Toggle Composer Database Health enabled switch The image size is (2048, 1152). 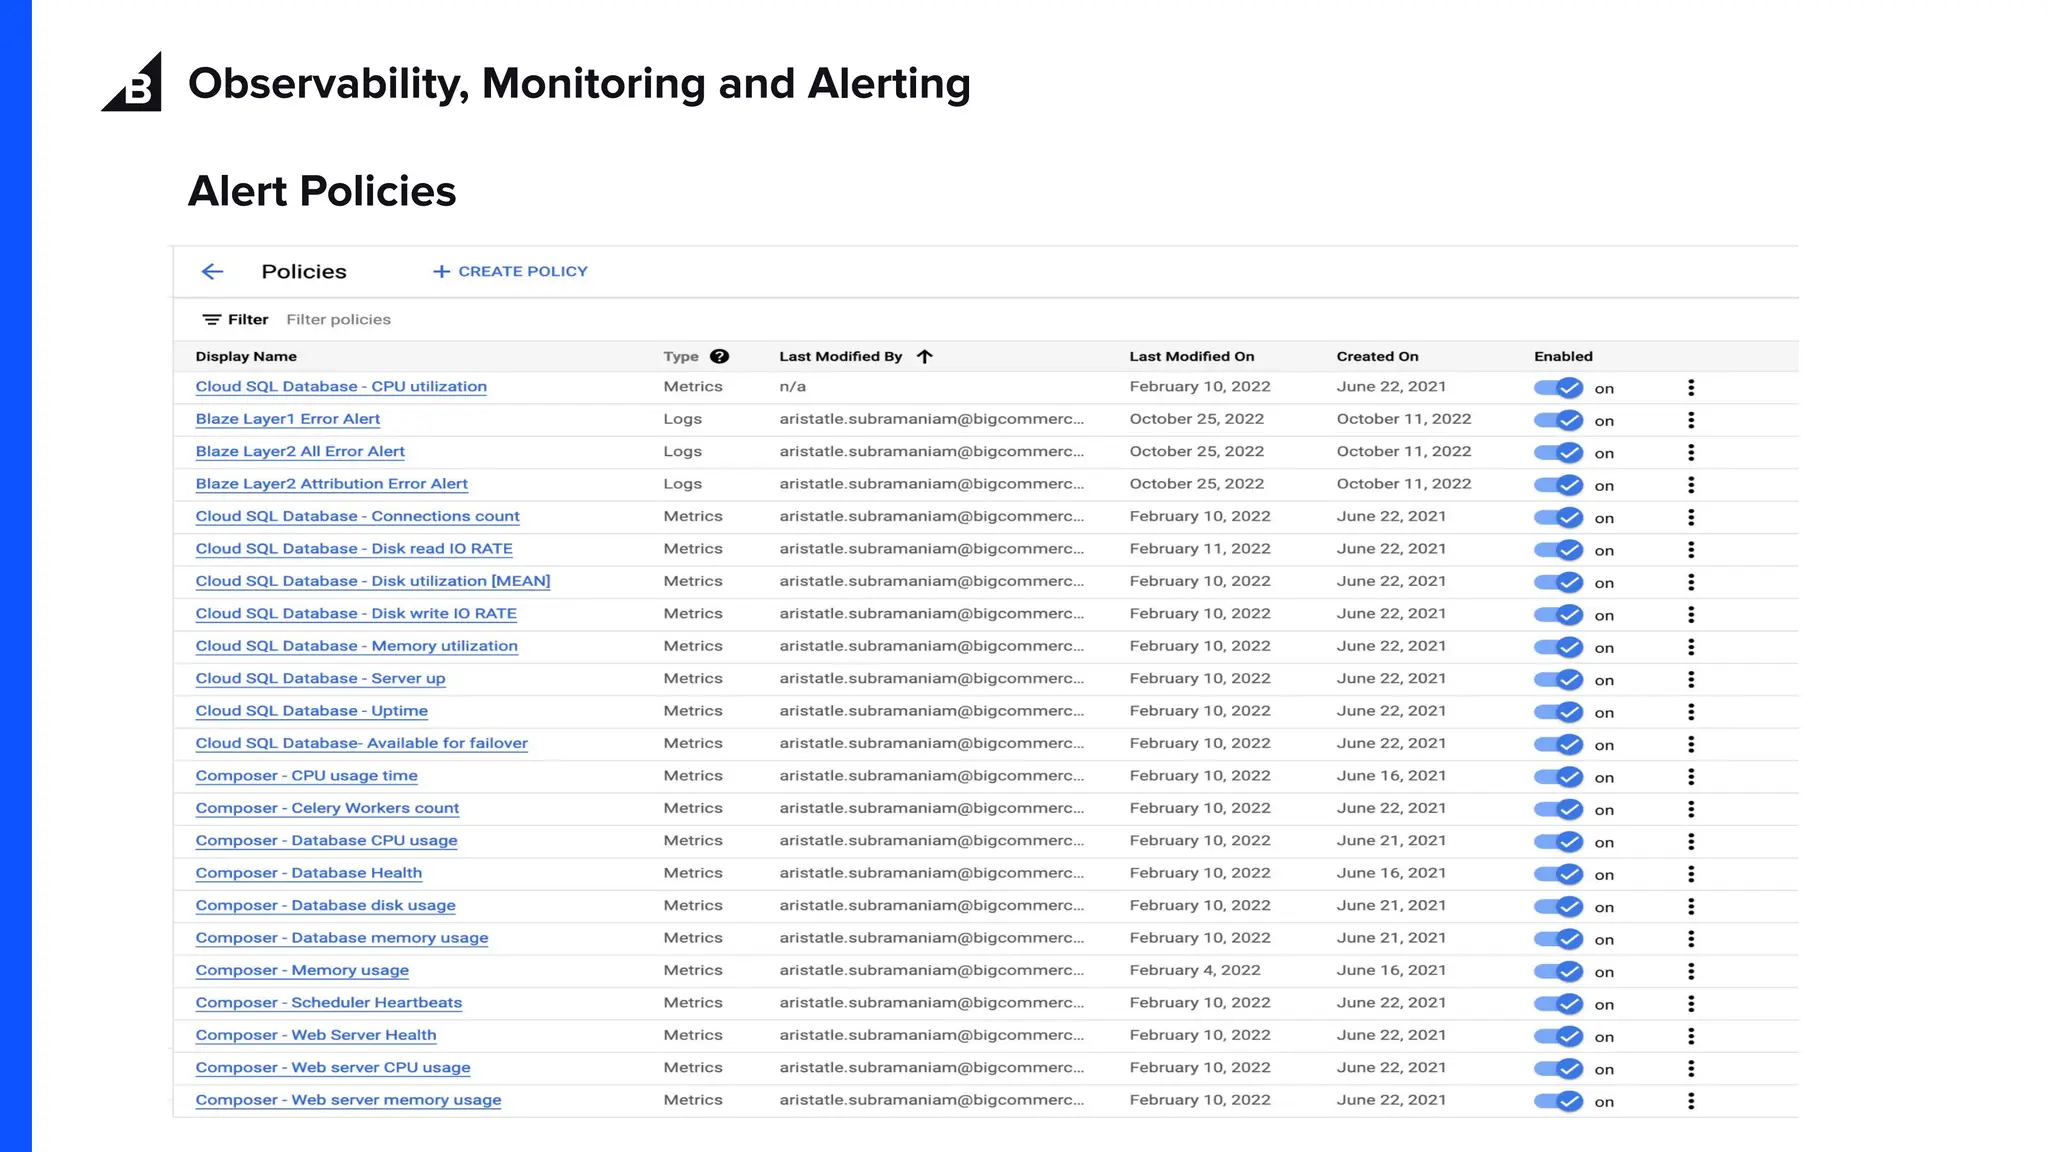pos(1558,874)
